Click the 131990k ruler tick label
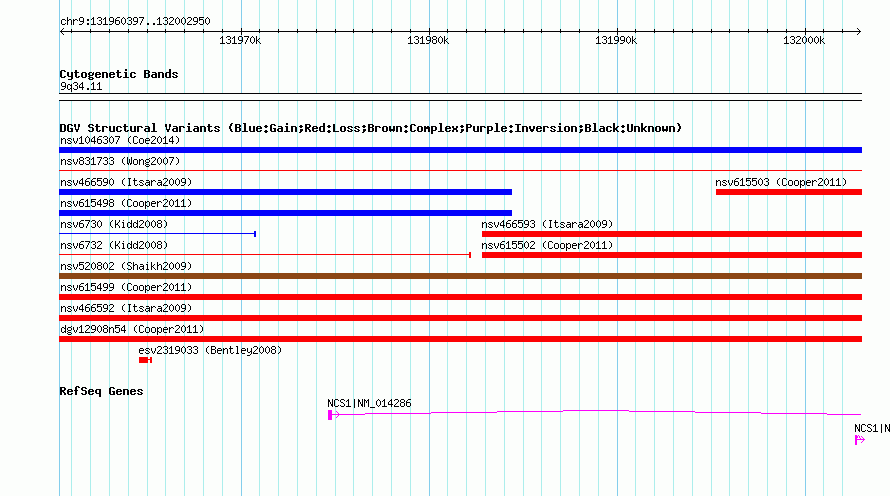 pos(616,40)
